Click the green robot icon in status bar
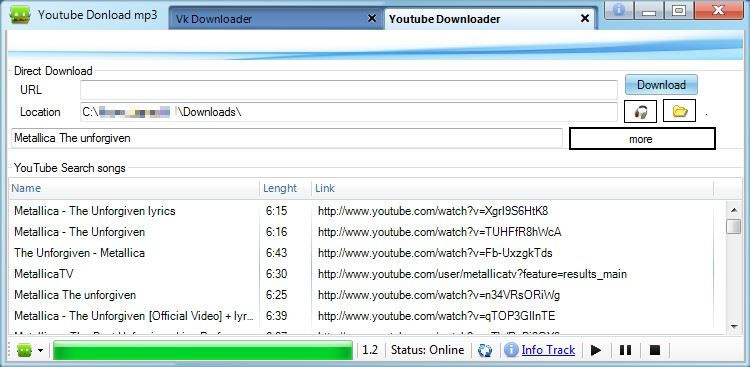 click(x=24, y=350)
